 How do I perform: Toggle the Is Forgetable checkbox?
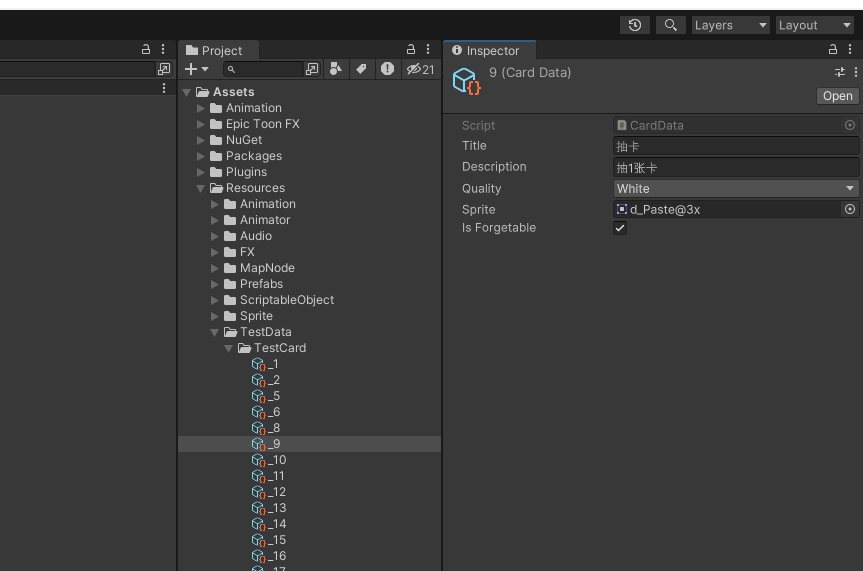coord(620,228)
